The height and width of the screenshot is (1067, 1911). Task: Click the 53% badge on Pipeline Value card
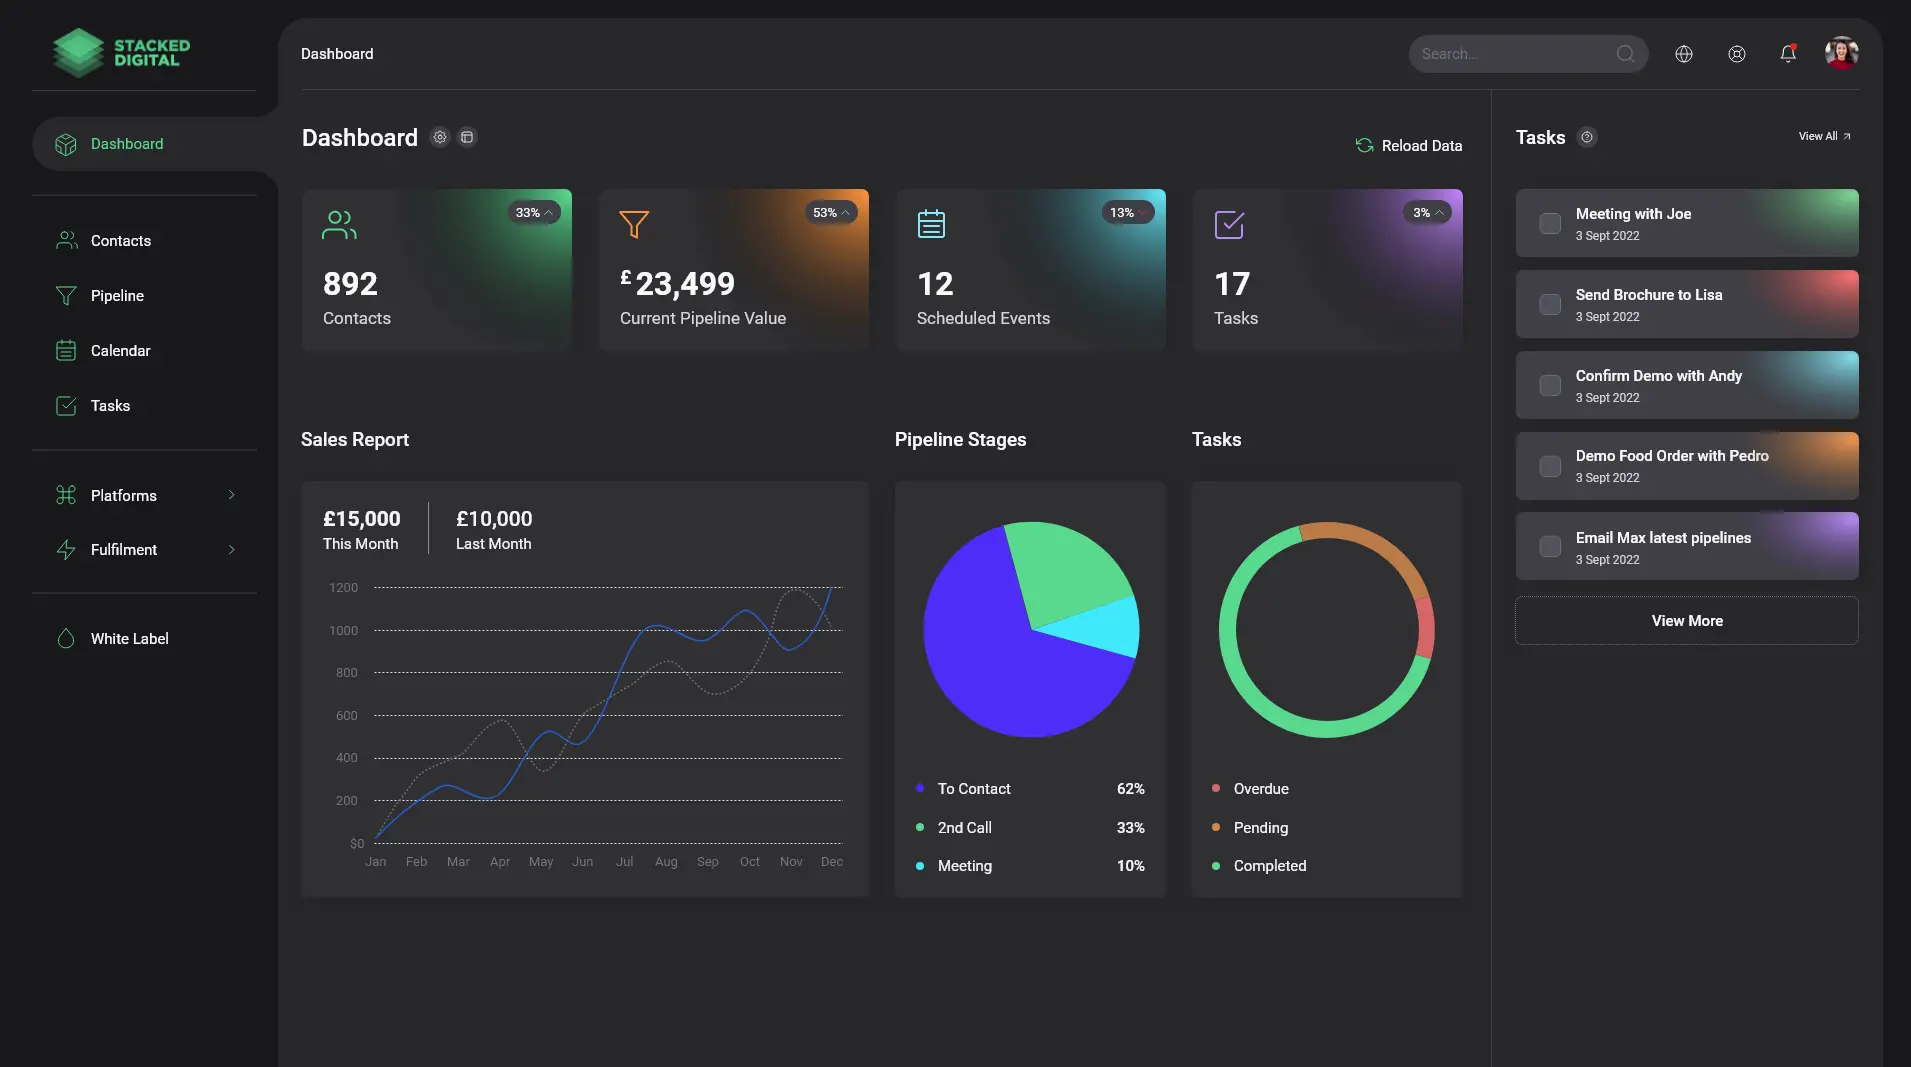point(831,212)
